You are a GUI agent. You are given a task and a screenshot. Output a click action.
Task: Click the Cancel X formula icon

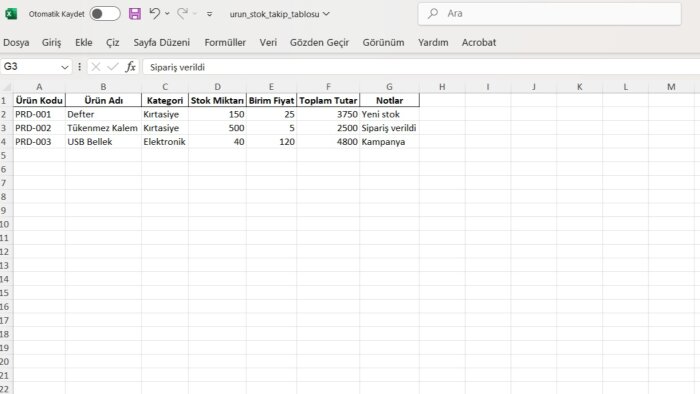96,67
